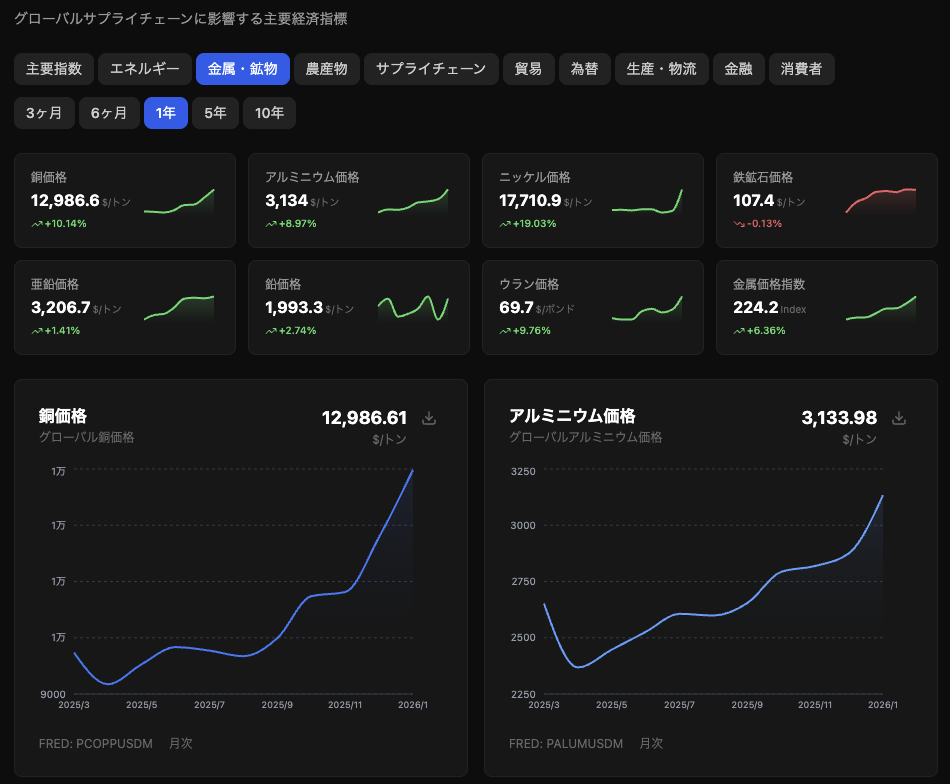Switch to the 5年 time range

click(x=215, y=113)
